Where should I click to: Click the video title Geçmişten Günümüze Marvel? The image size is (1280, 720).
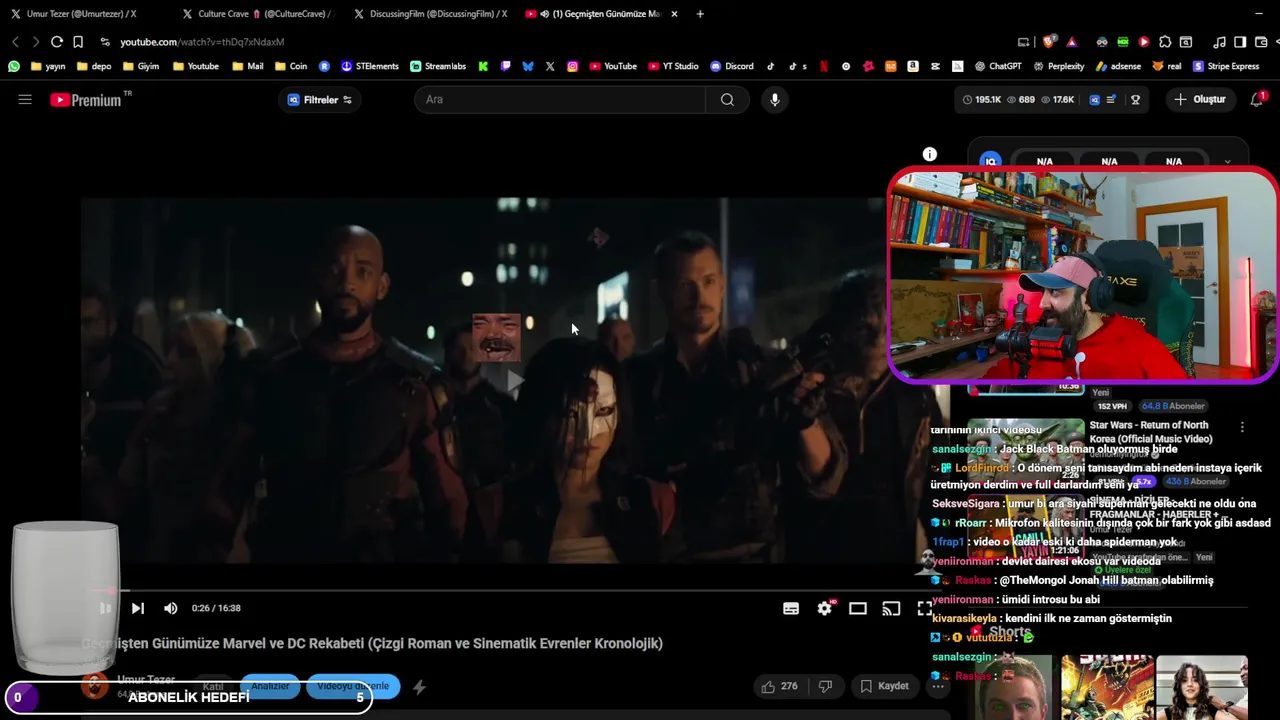(x=372, y=643)
